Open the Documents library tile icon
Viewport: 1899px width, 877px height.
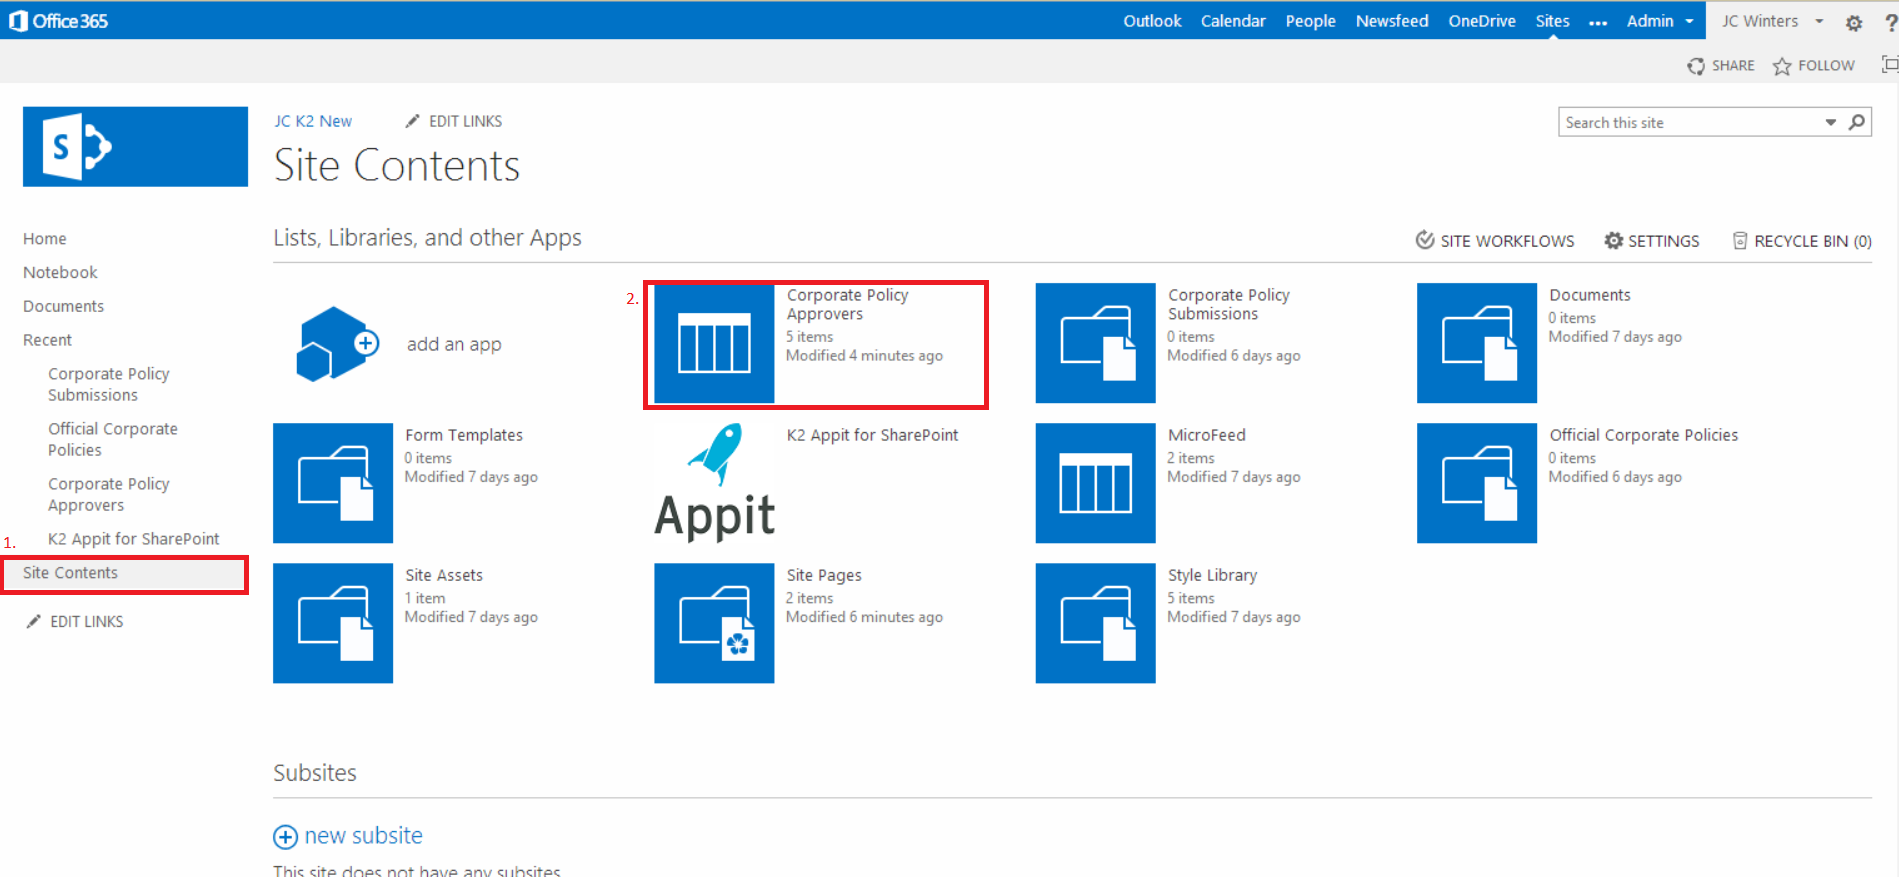click(1477, 343)
